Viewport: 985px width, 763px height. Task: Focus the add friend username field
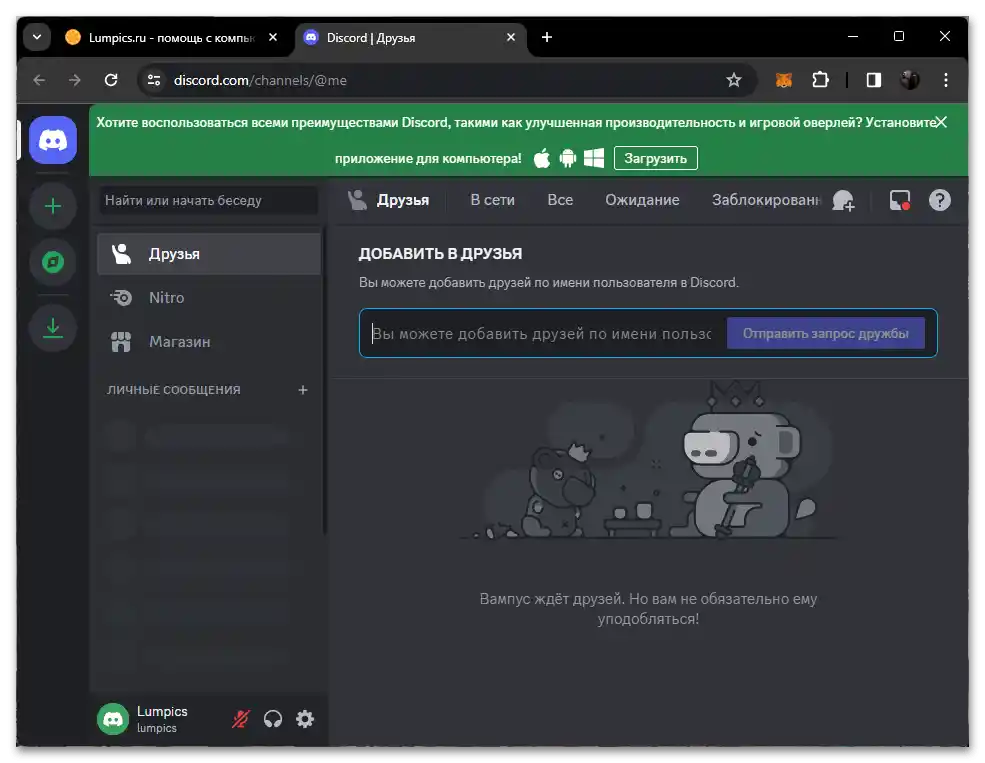(541, 333)
